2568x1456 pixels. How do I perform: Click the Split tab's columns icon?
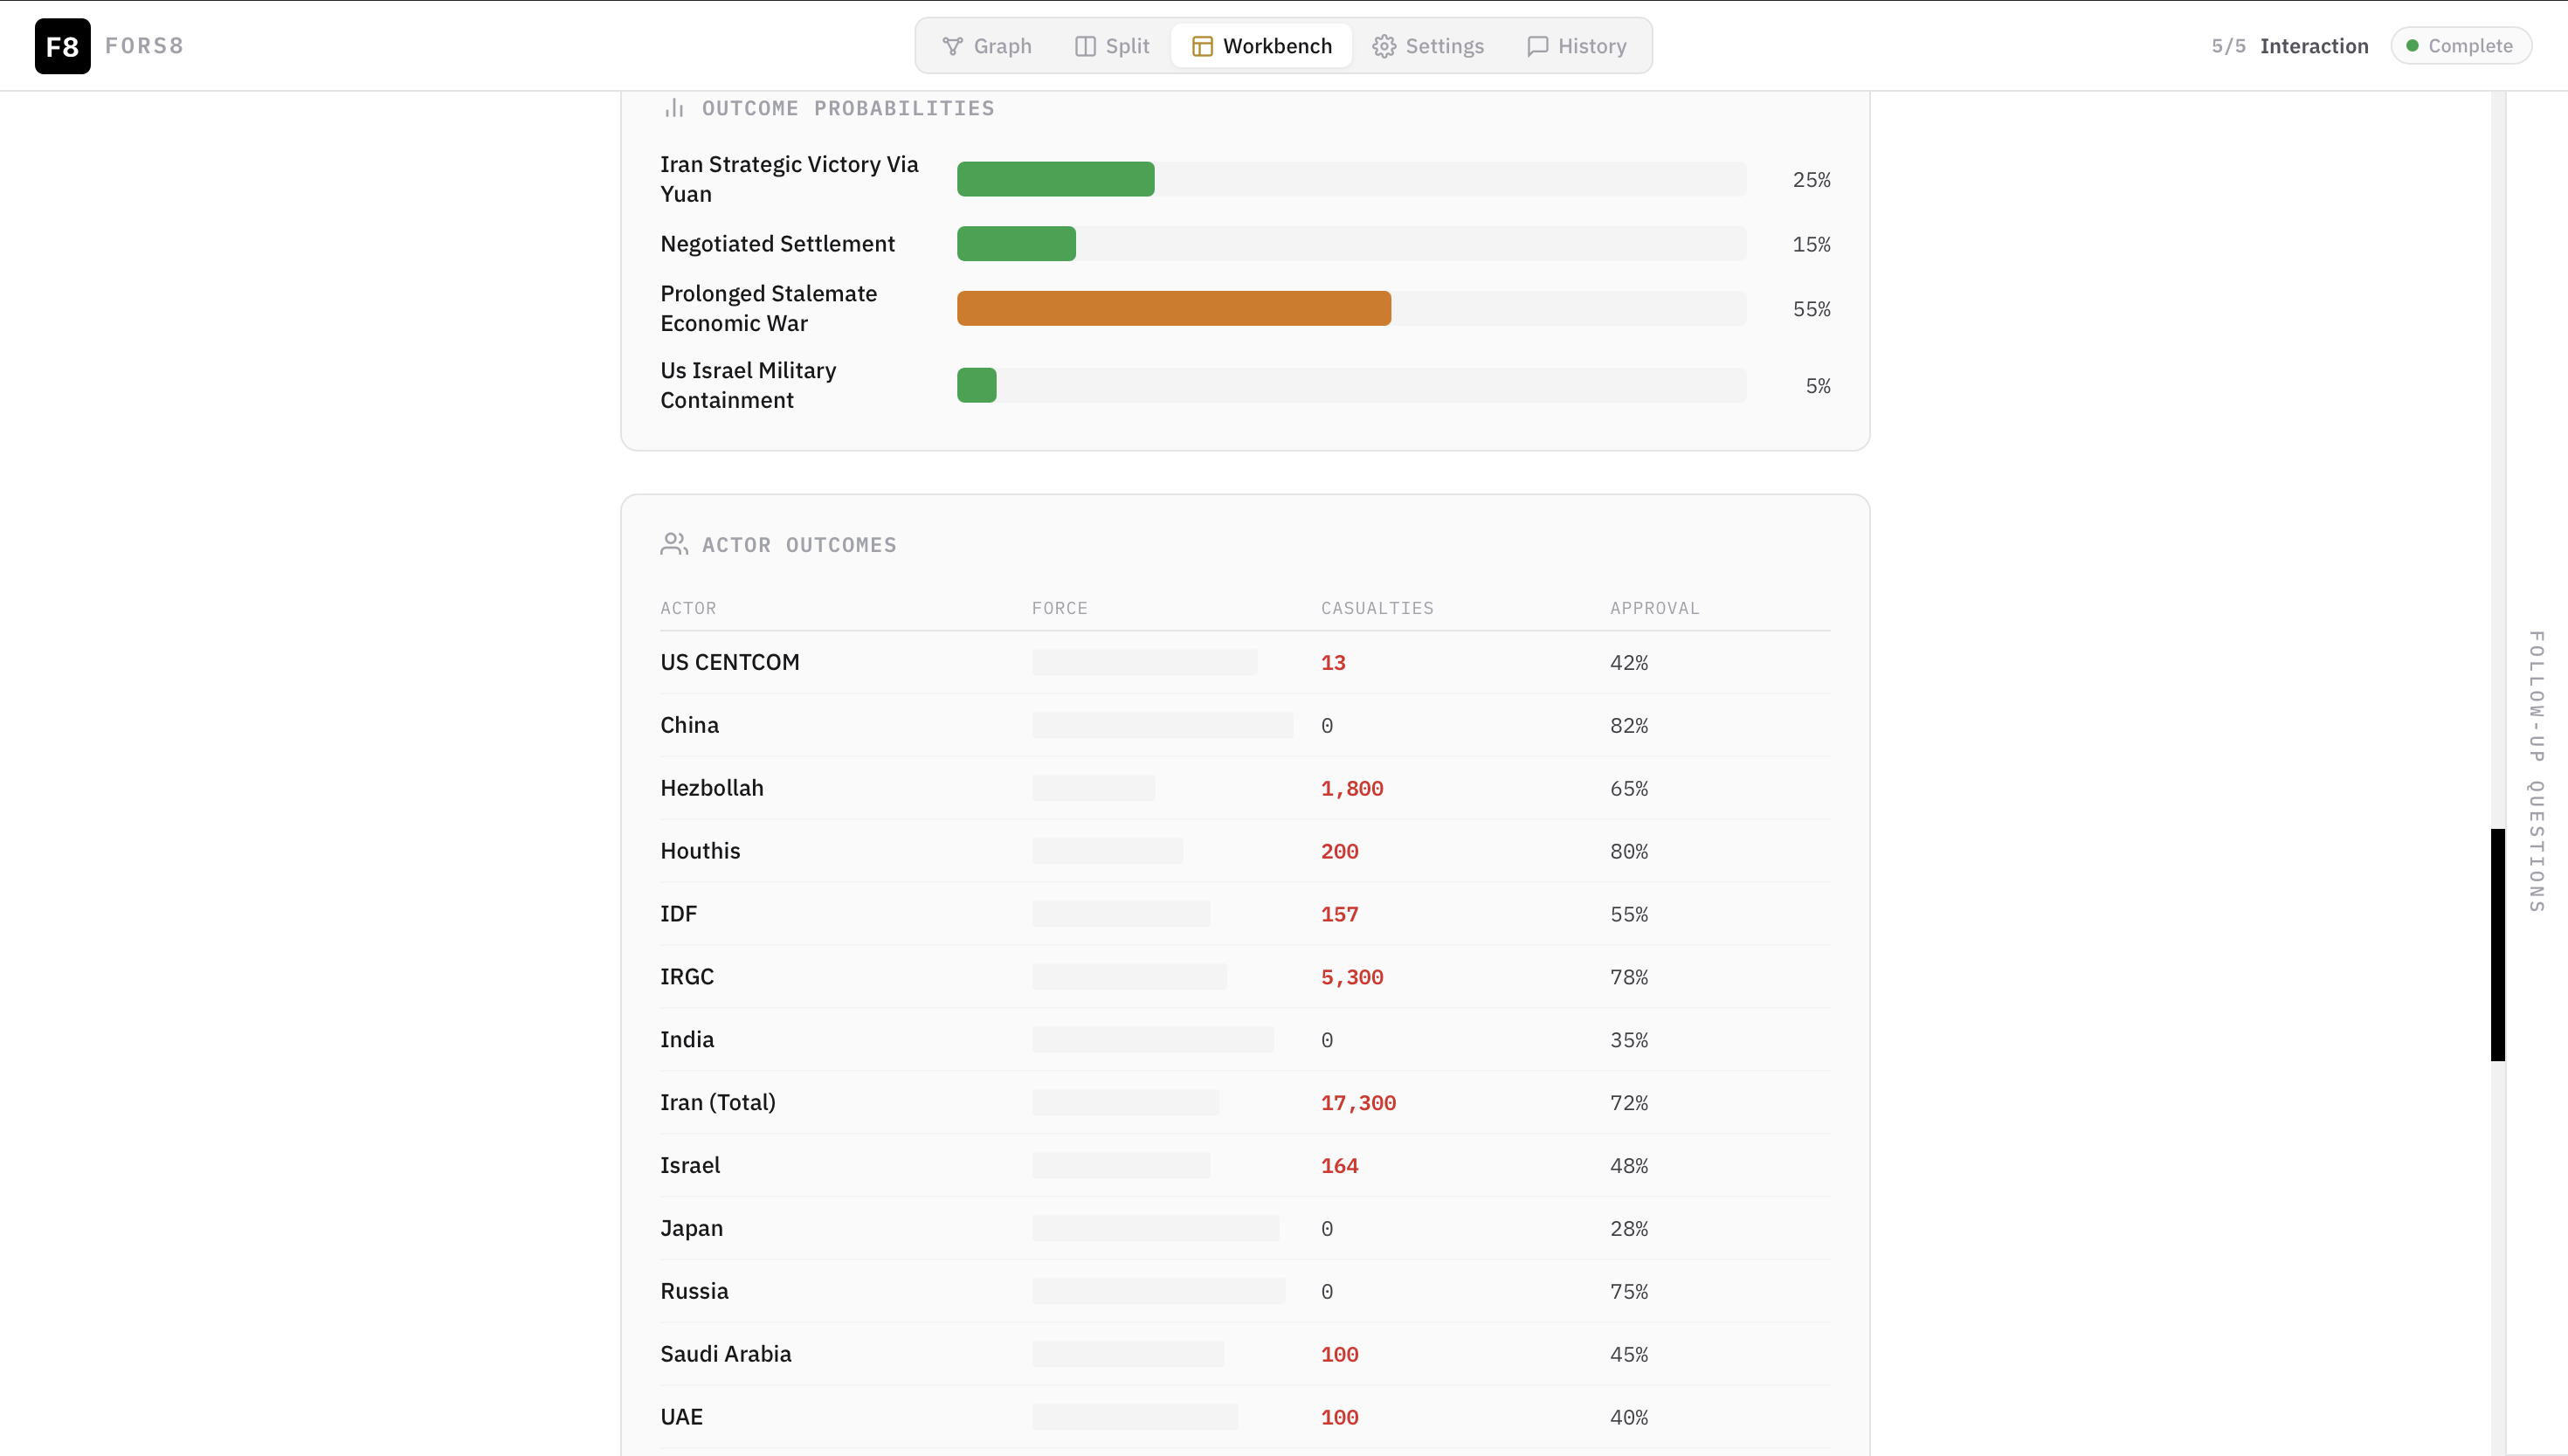(1085, 46)
